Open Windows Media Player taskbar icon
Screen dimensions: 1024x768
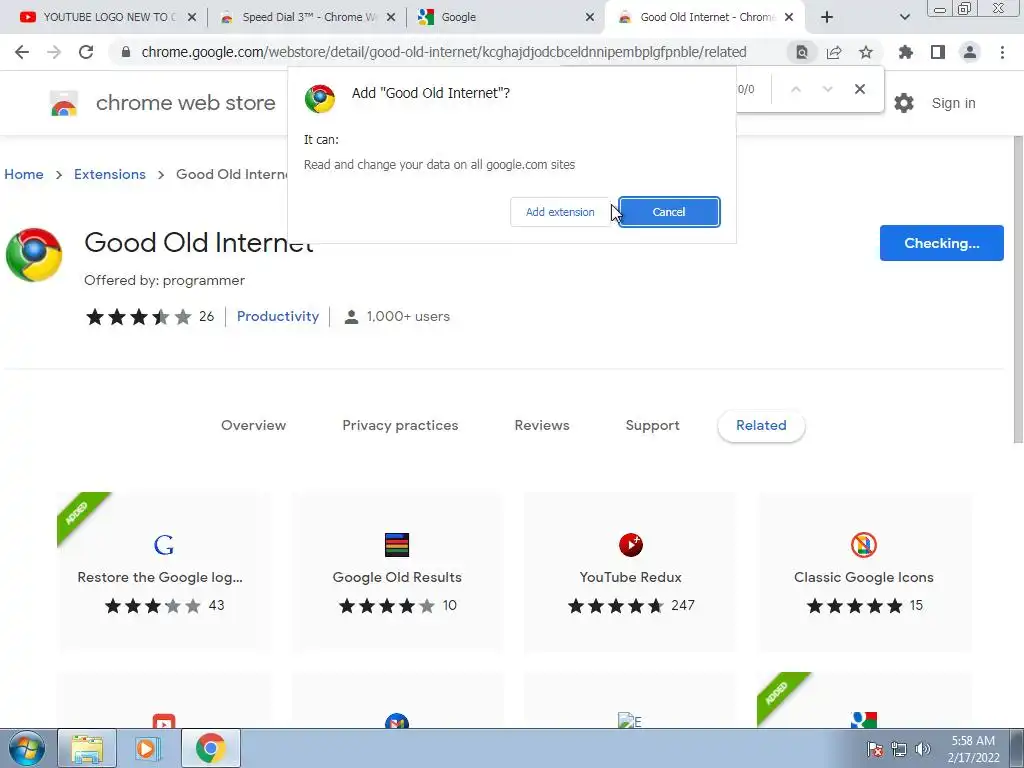coord(148,748)
